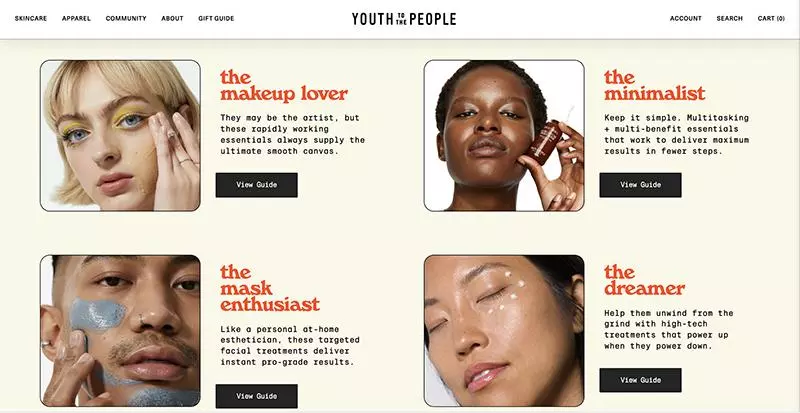800x413 pixels.
Task: Click the makeup lover photo with yellow eyeshadow
Action: click(120, 135)
